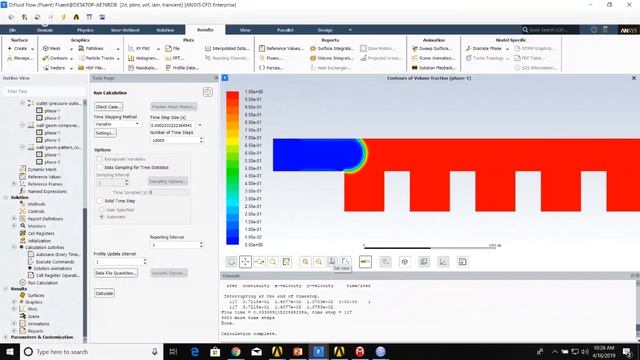Open Scene Animation dialog
640x360 pixels.
tap(433, 58)
